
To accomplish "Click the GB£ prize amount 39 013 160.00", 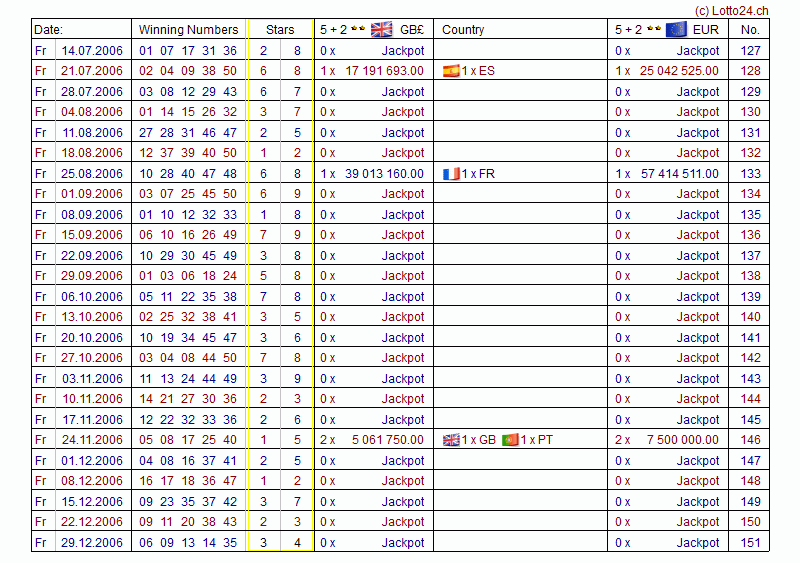I will click(384, 174).
